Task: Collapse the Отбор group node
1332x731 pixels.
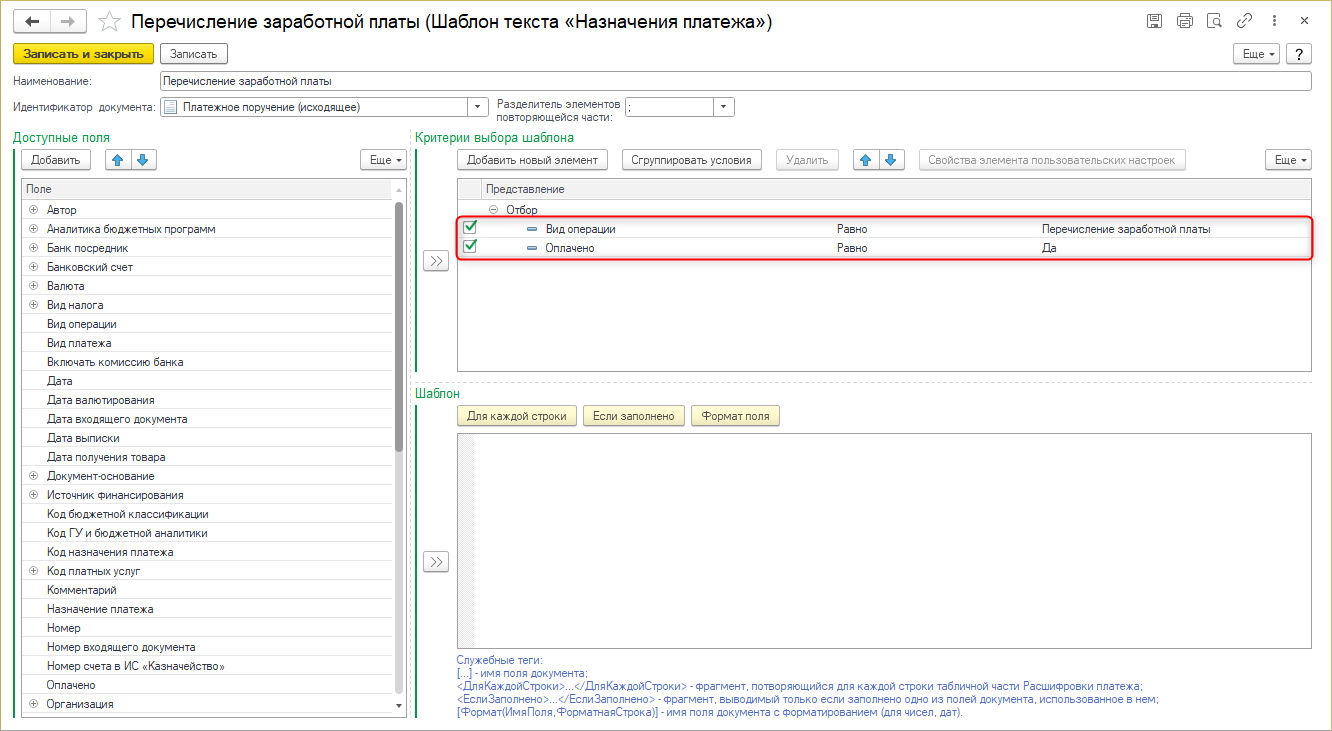Action: tap(493, 210)
